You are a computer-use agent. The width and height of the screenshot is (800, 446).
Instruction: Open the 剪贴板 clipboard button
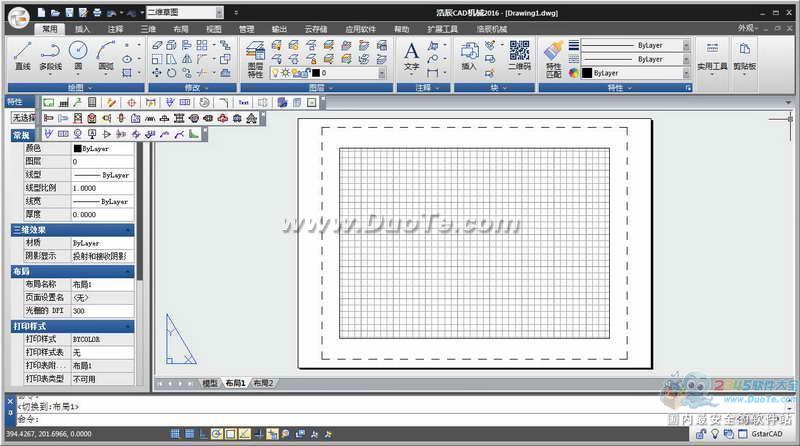coord(745,56)
